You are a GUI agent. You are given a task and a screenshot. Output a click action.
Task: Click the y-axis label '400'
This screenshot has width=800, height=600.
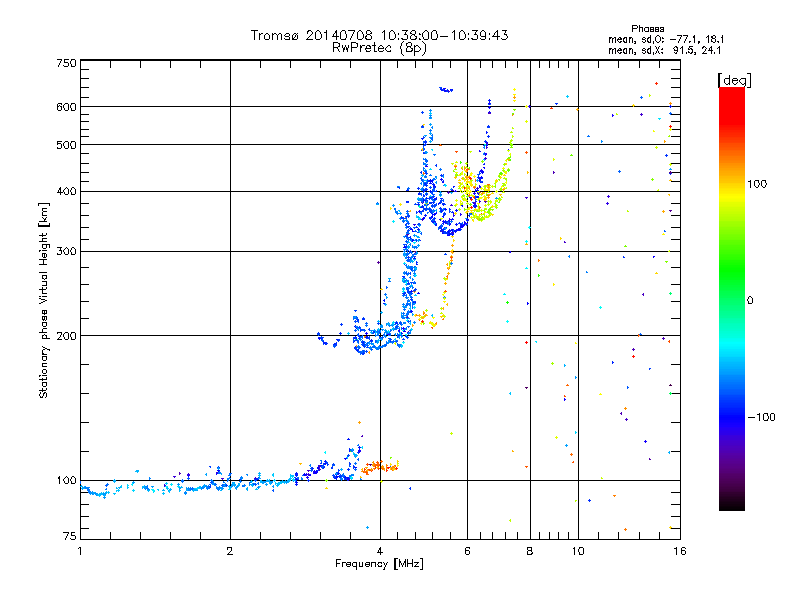tap(66, 191)
